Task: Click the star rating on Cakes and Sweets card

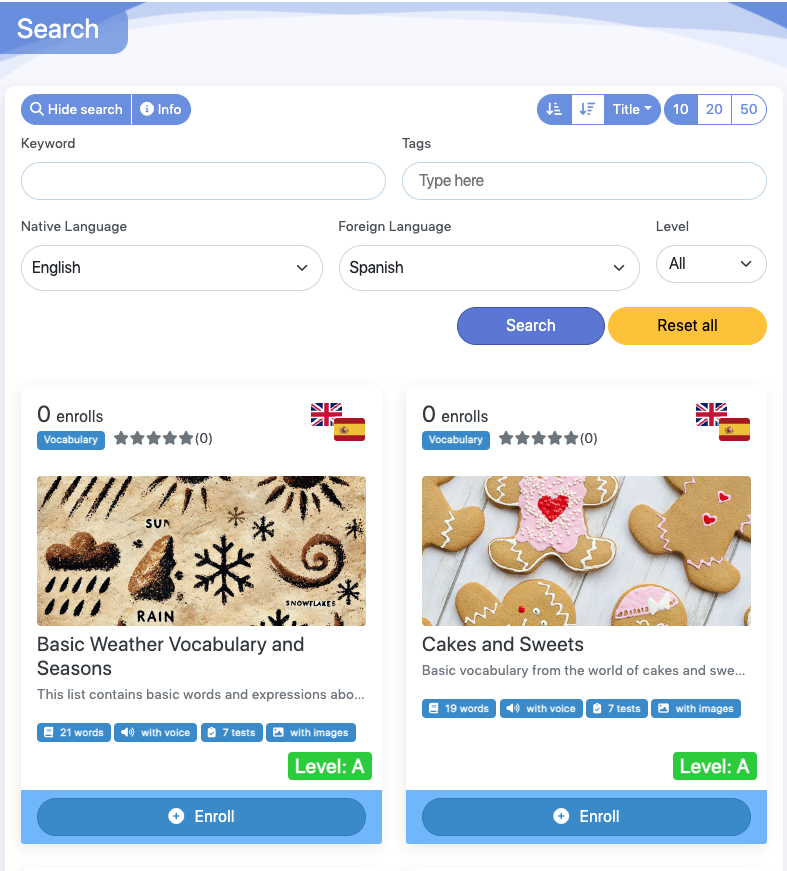Action: point(539,438)
